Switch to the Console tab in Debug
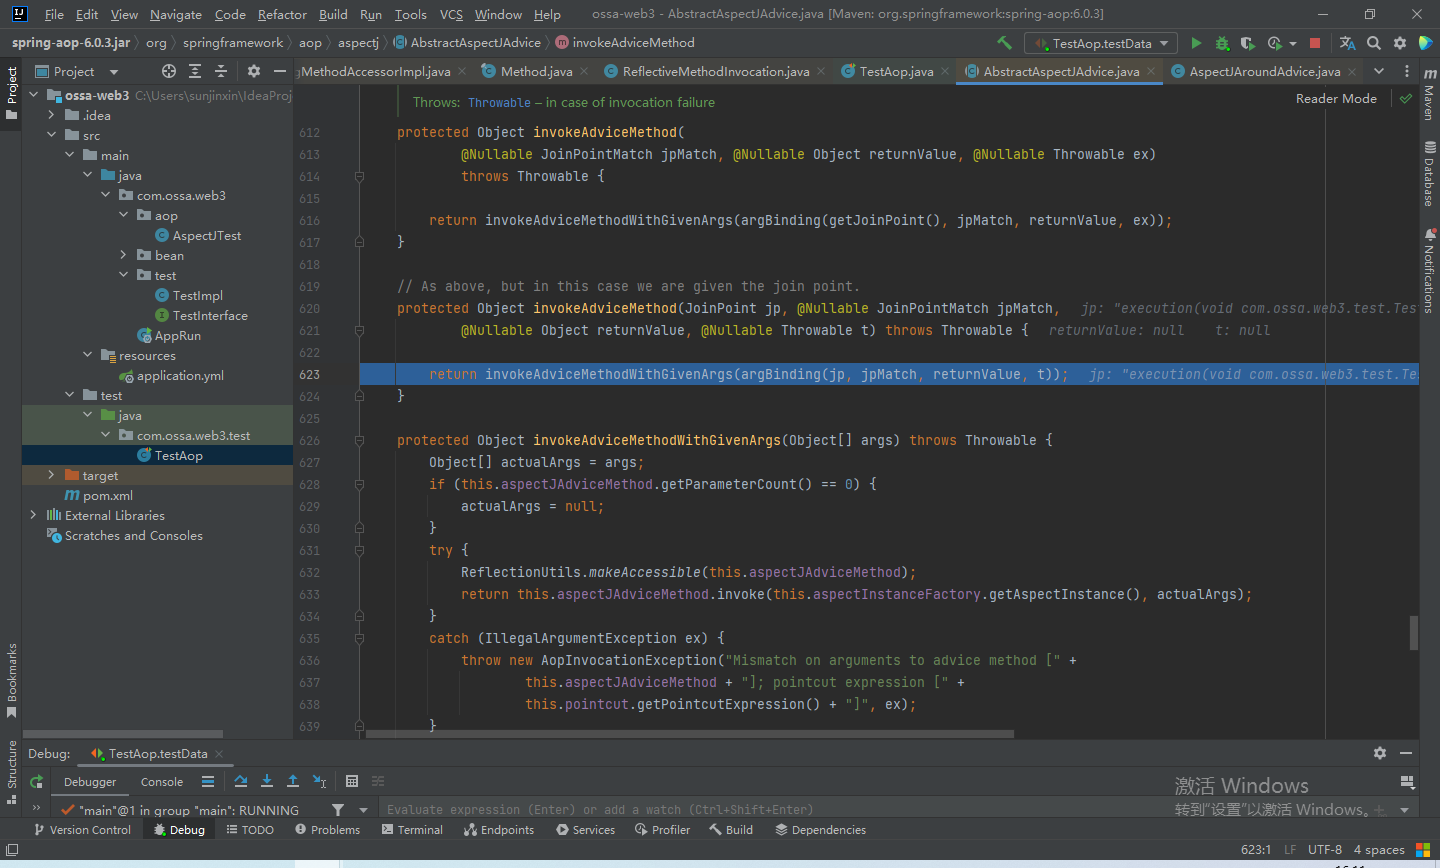 [x=162, y=782]
